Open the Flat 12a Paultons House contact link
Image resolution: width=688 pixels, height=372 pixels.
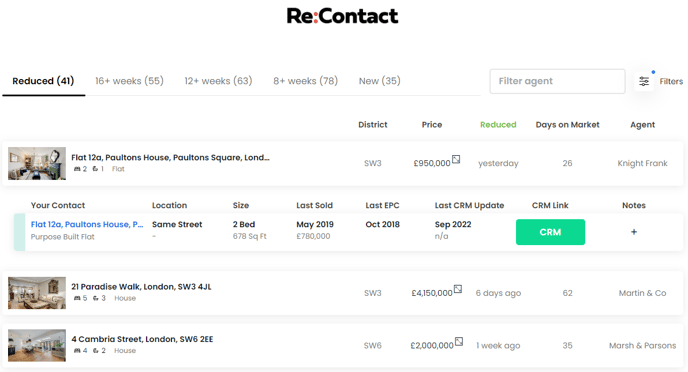(87, 224)
